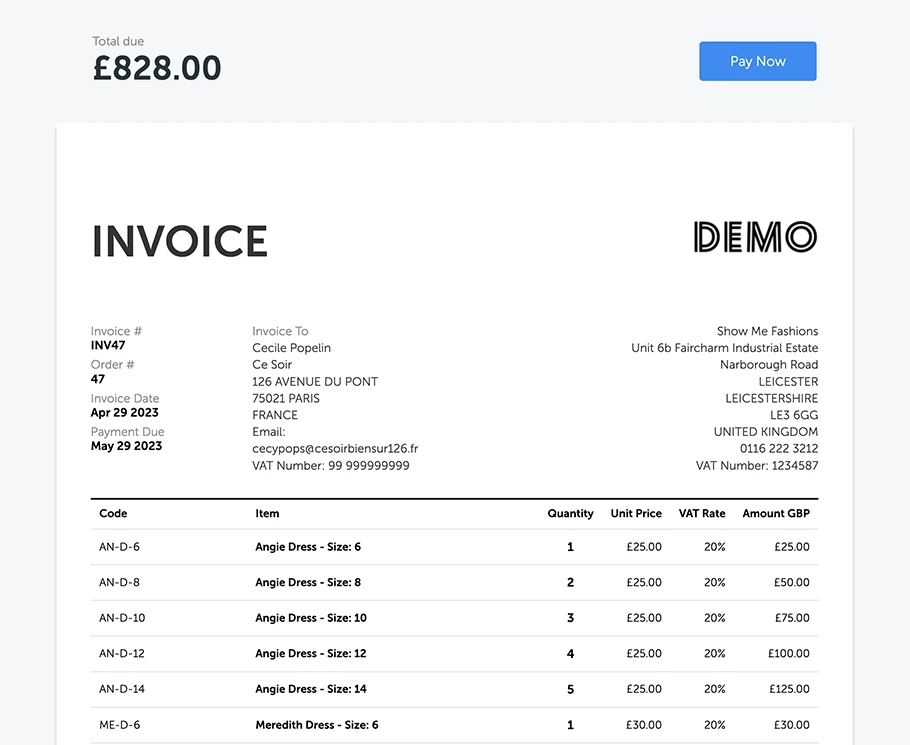Viewport: 910px width, 745px height.
Task: Select the £828.00 total due amount
Action: point(157,68)
